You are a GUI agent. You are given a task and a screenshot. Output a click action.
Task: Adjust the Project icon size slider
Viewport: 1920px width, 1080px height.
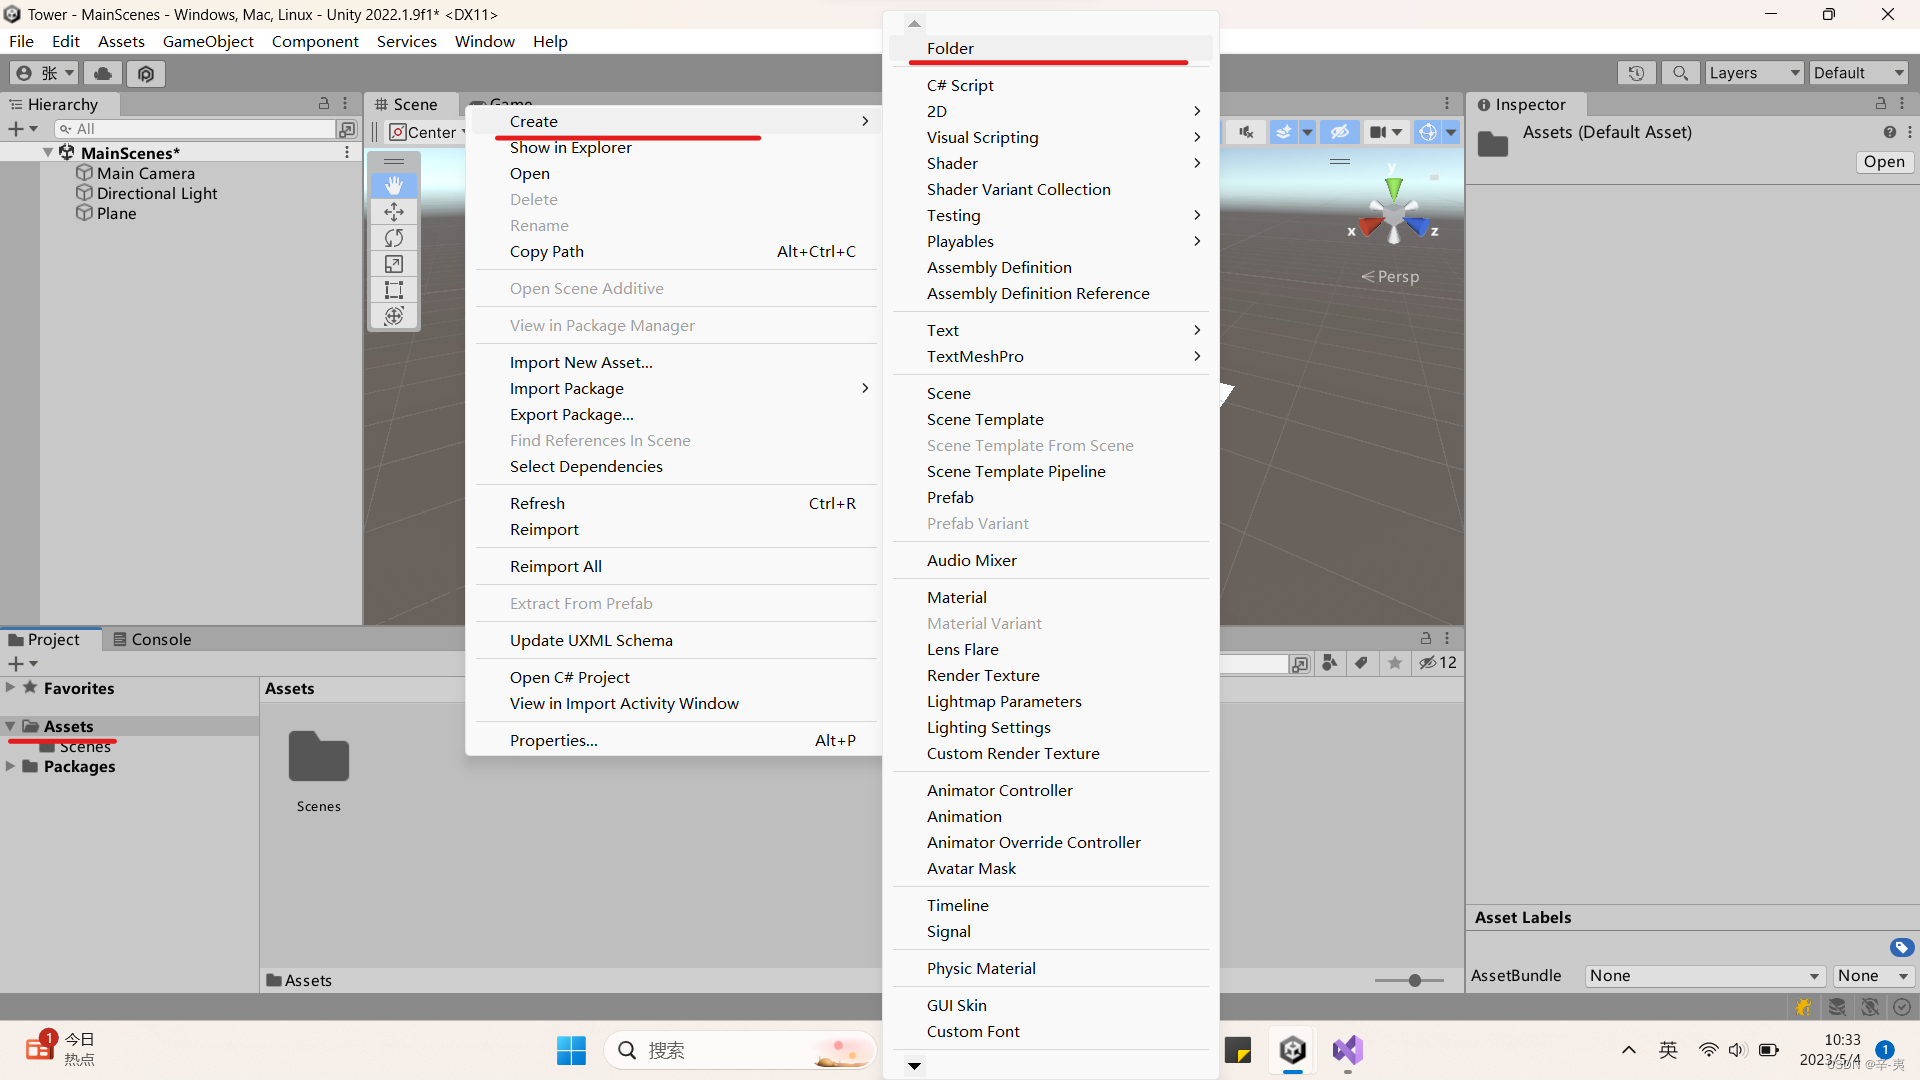tap(1414, 980)
